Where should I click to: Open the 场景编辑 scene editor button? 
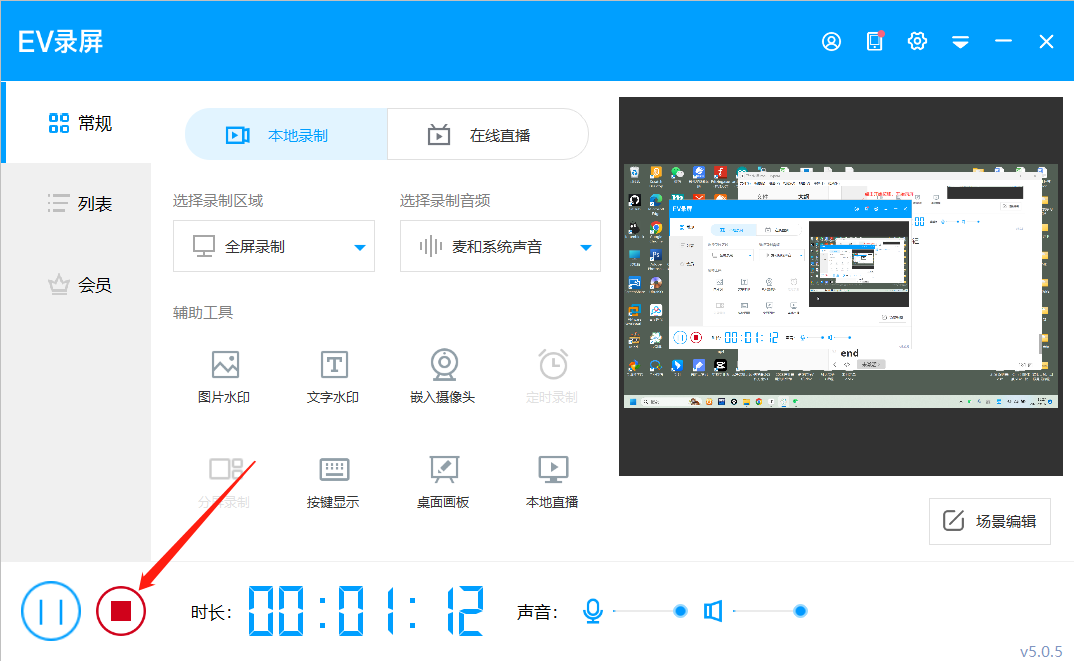[990, 521]
